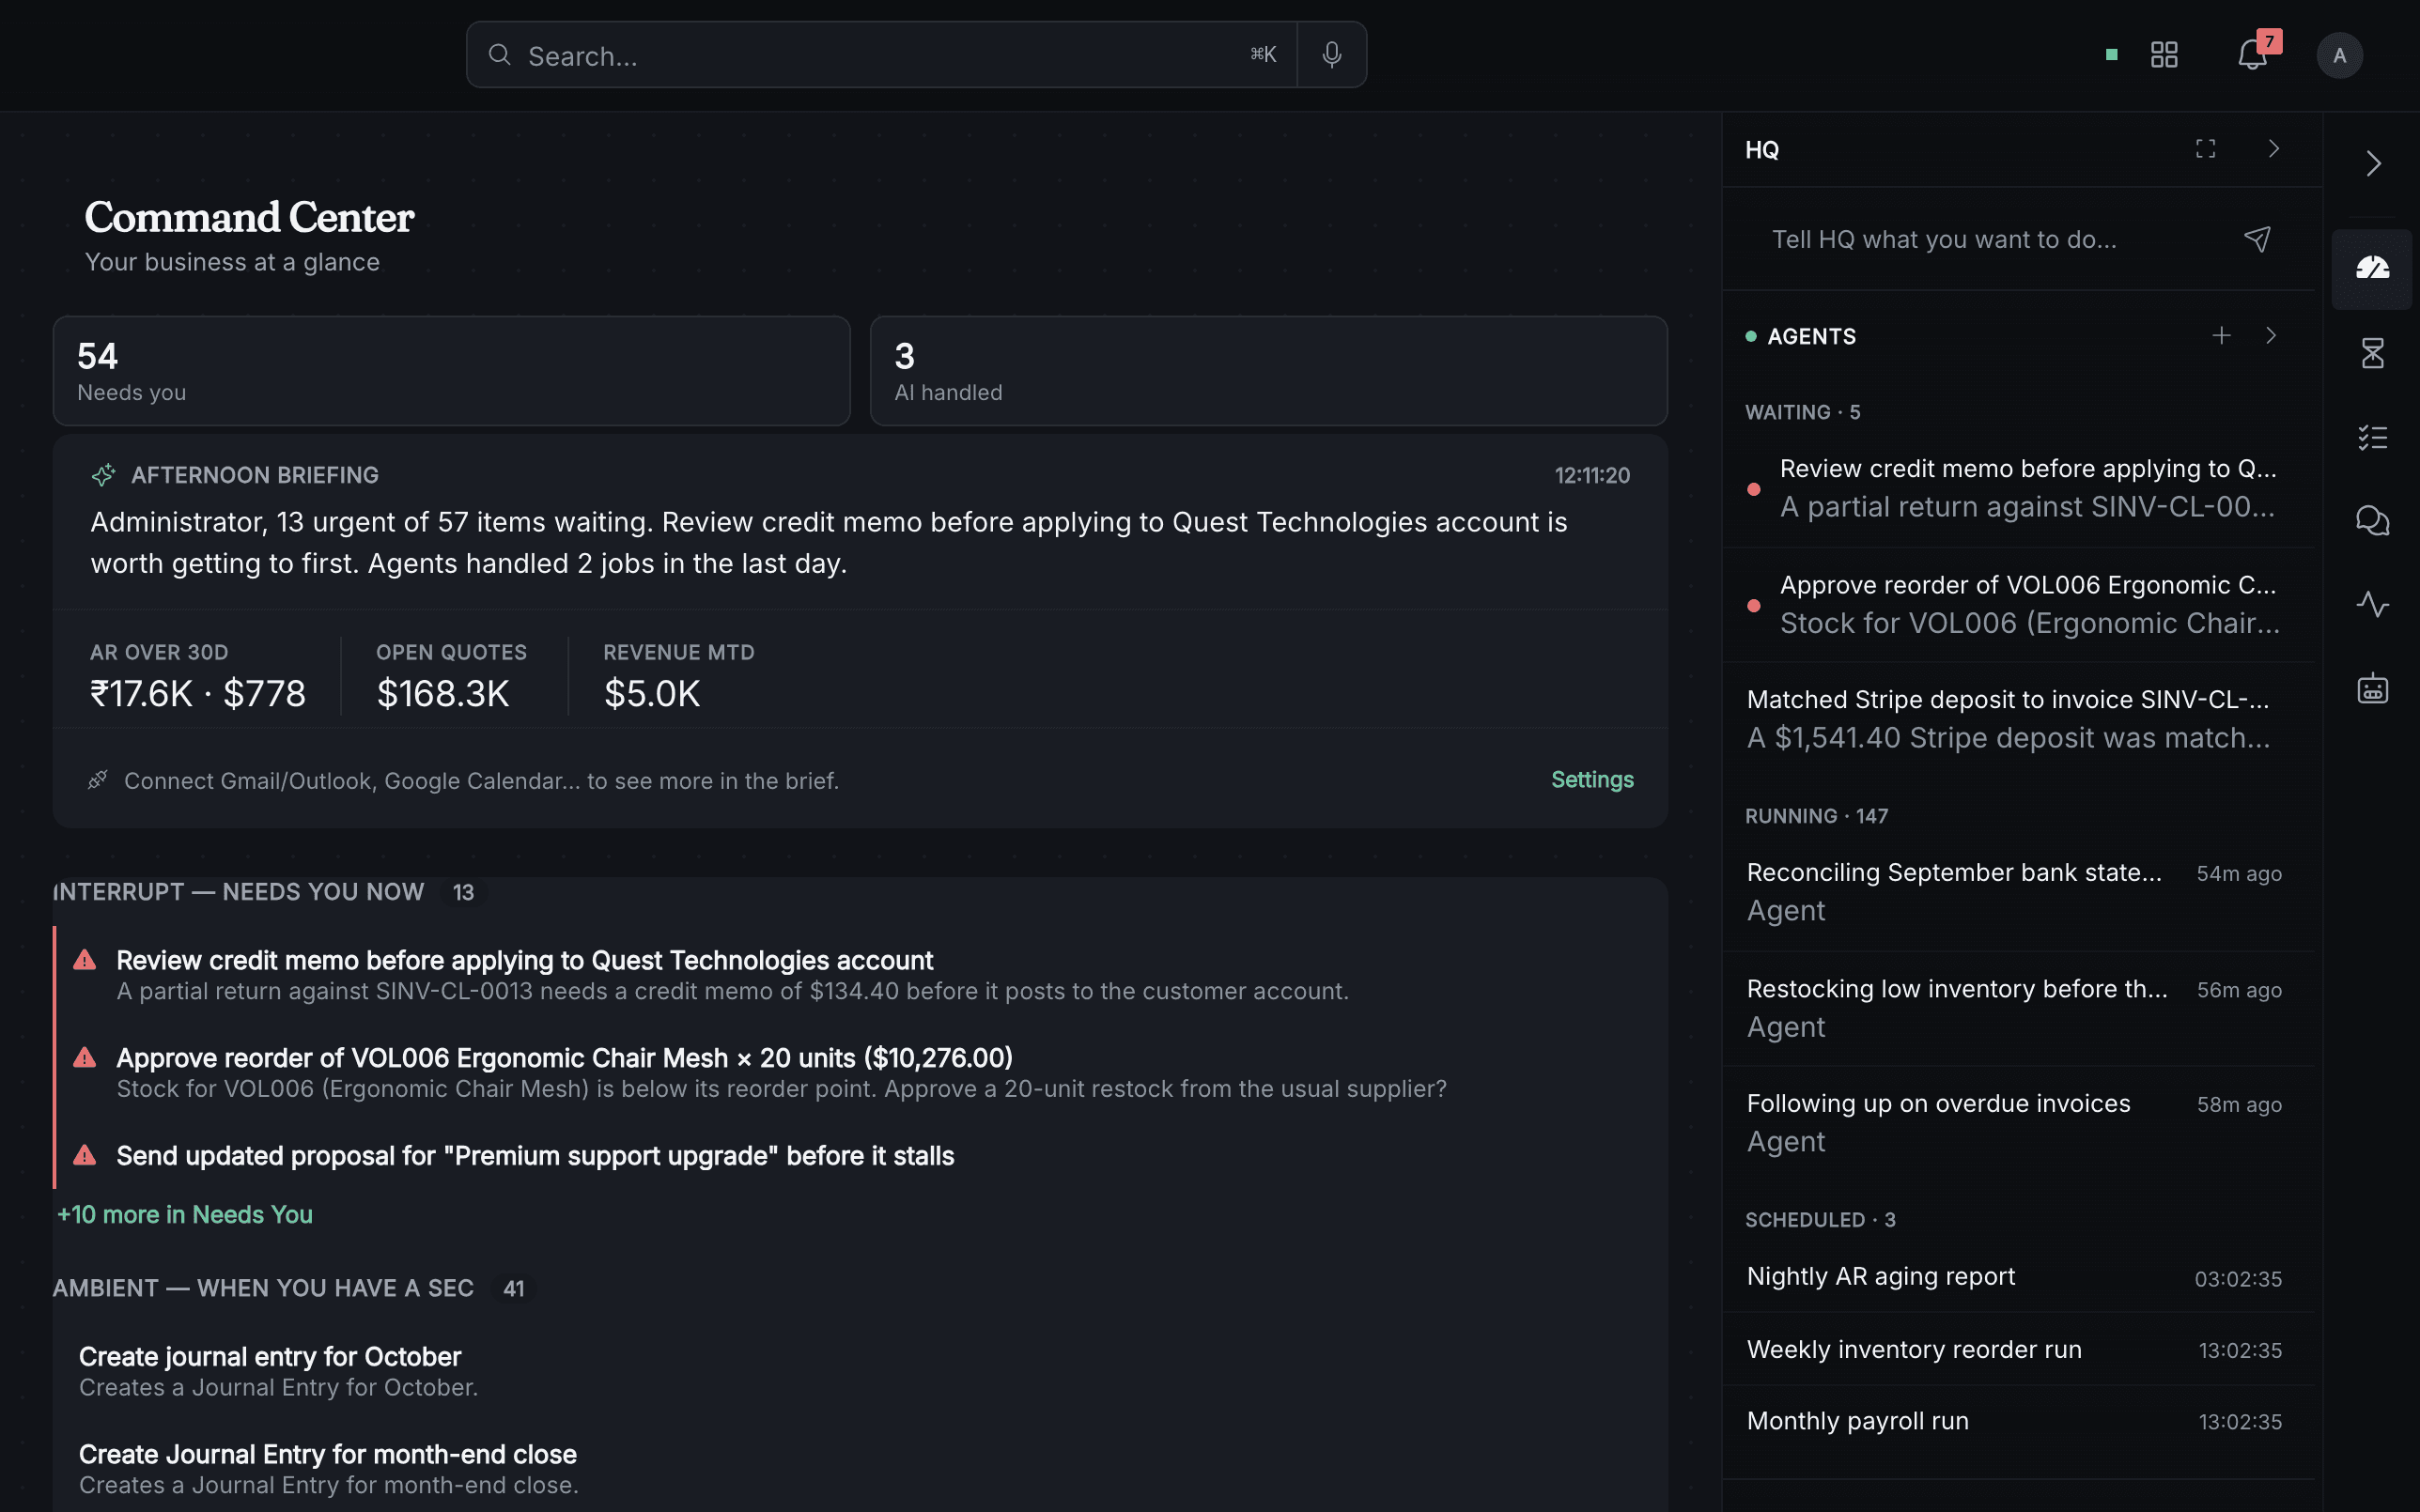Expand HQ panel to fullscreen
Image resolution: width=2420 pixels, height=1512 pixels.
2205,149
